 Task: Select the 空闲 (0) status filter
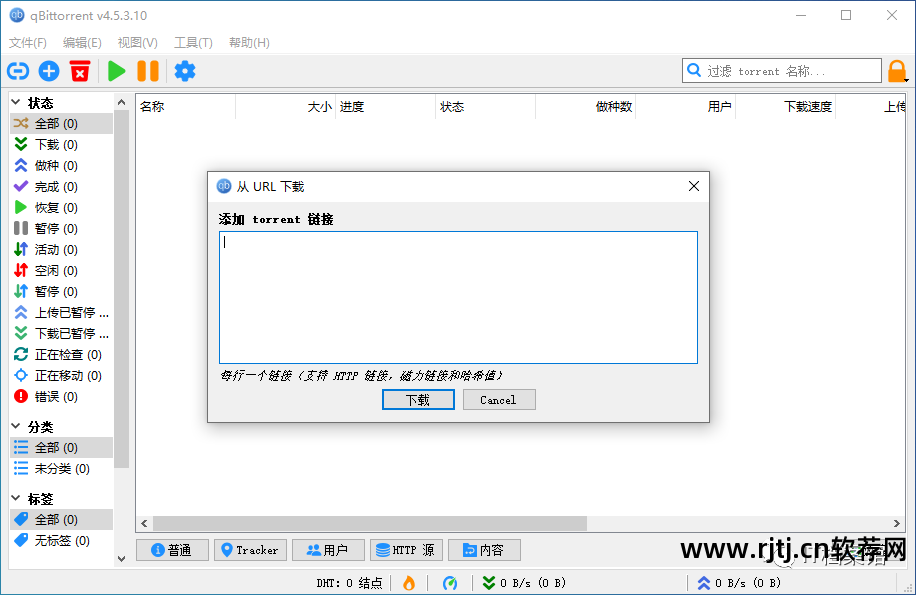[x=61, y=271]
